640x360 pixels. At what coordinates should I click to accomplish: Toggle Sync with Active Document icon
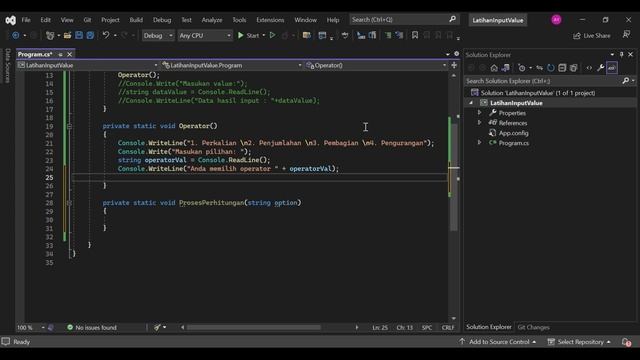540,68
